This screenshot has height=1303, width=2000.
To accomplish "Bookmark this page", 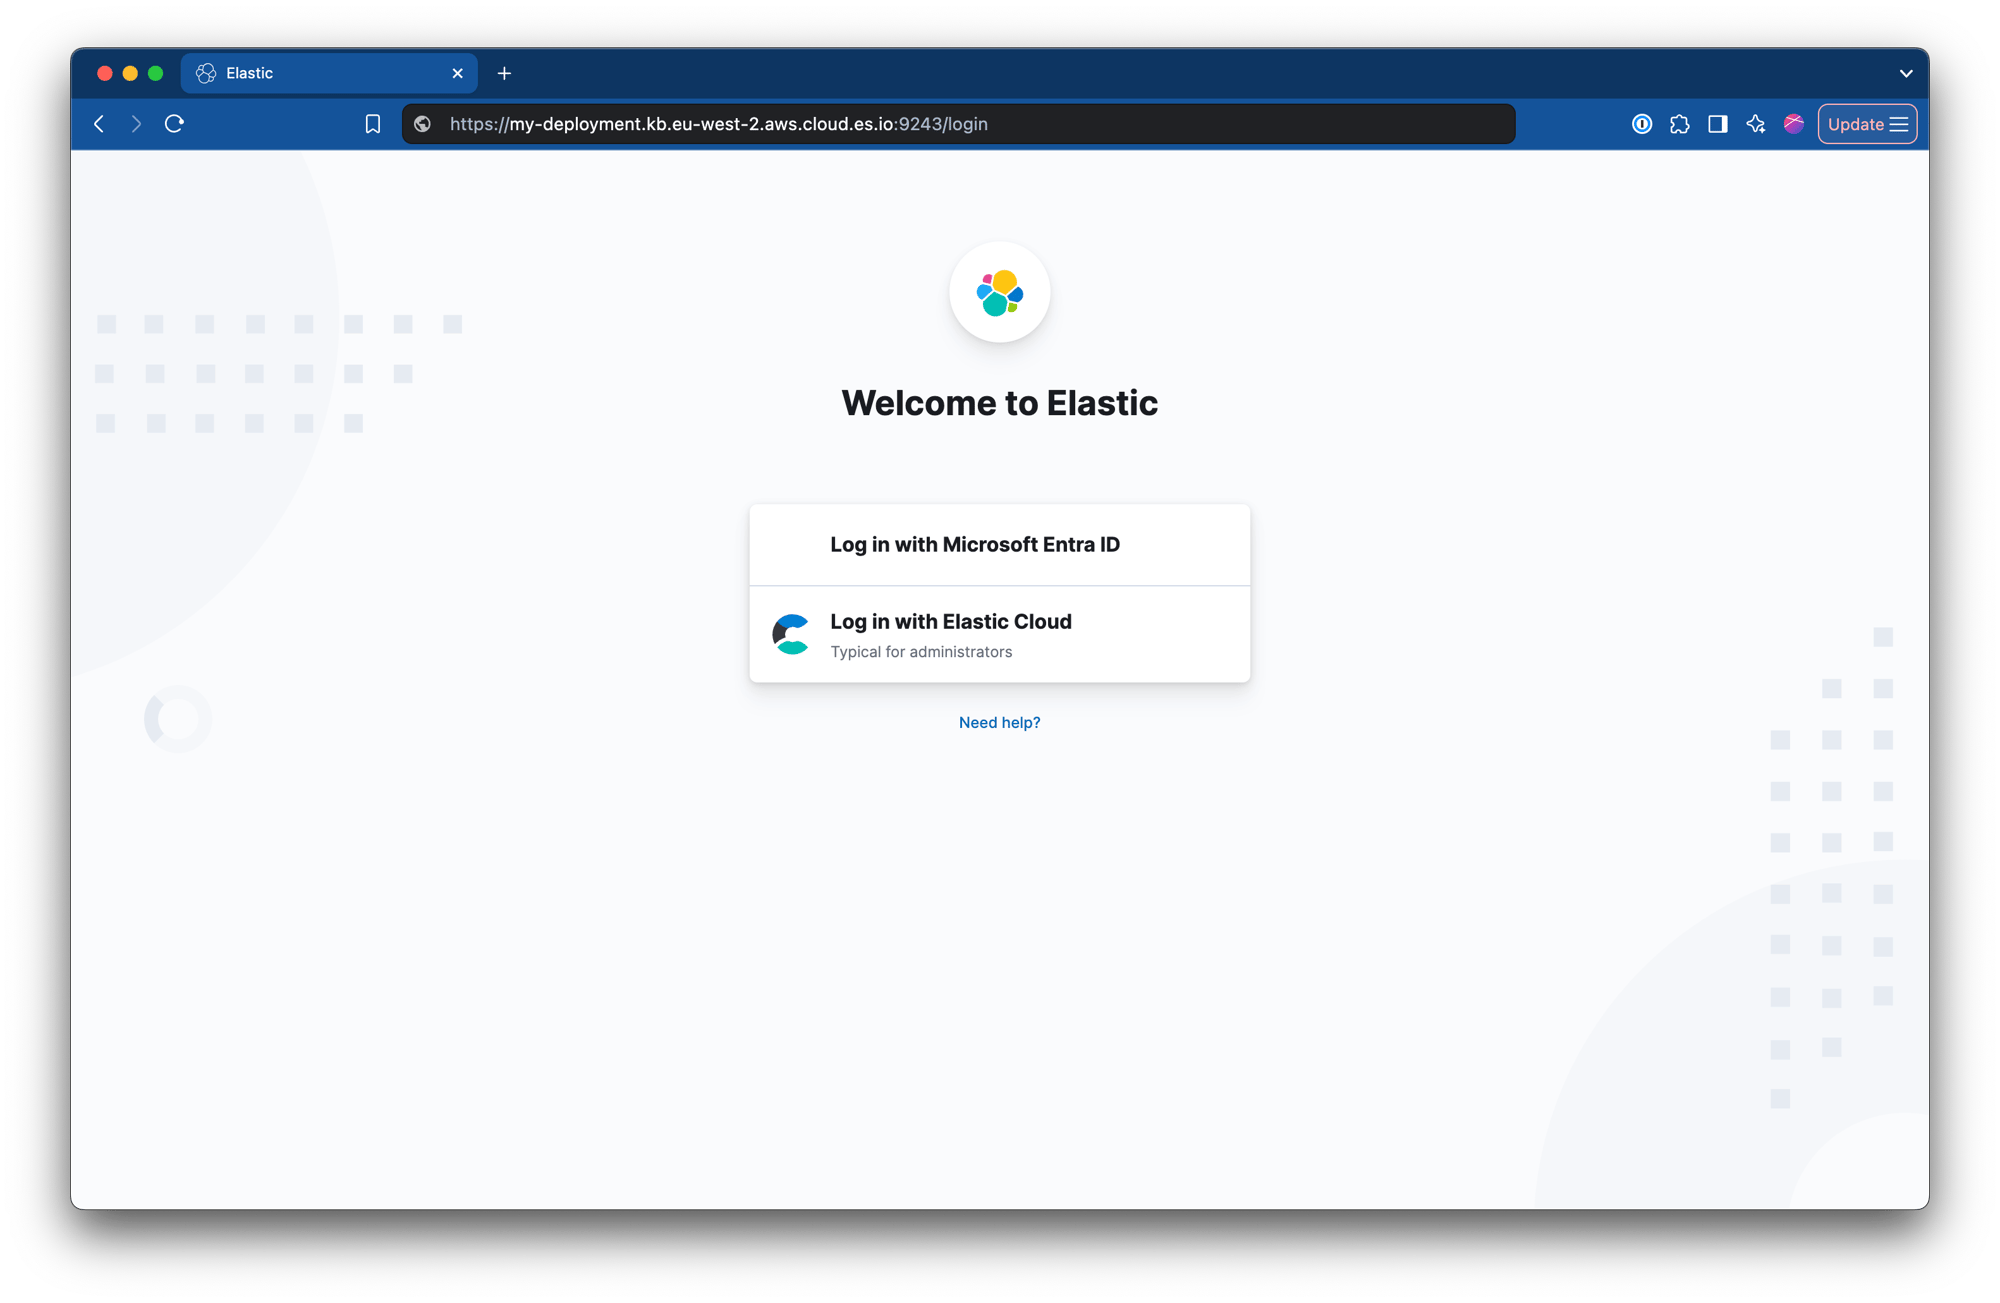I will [372, 124].
